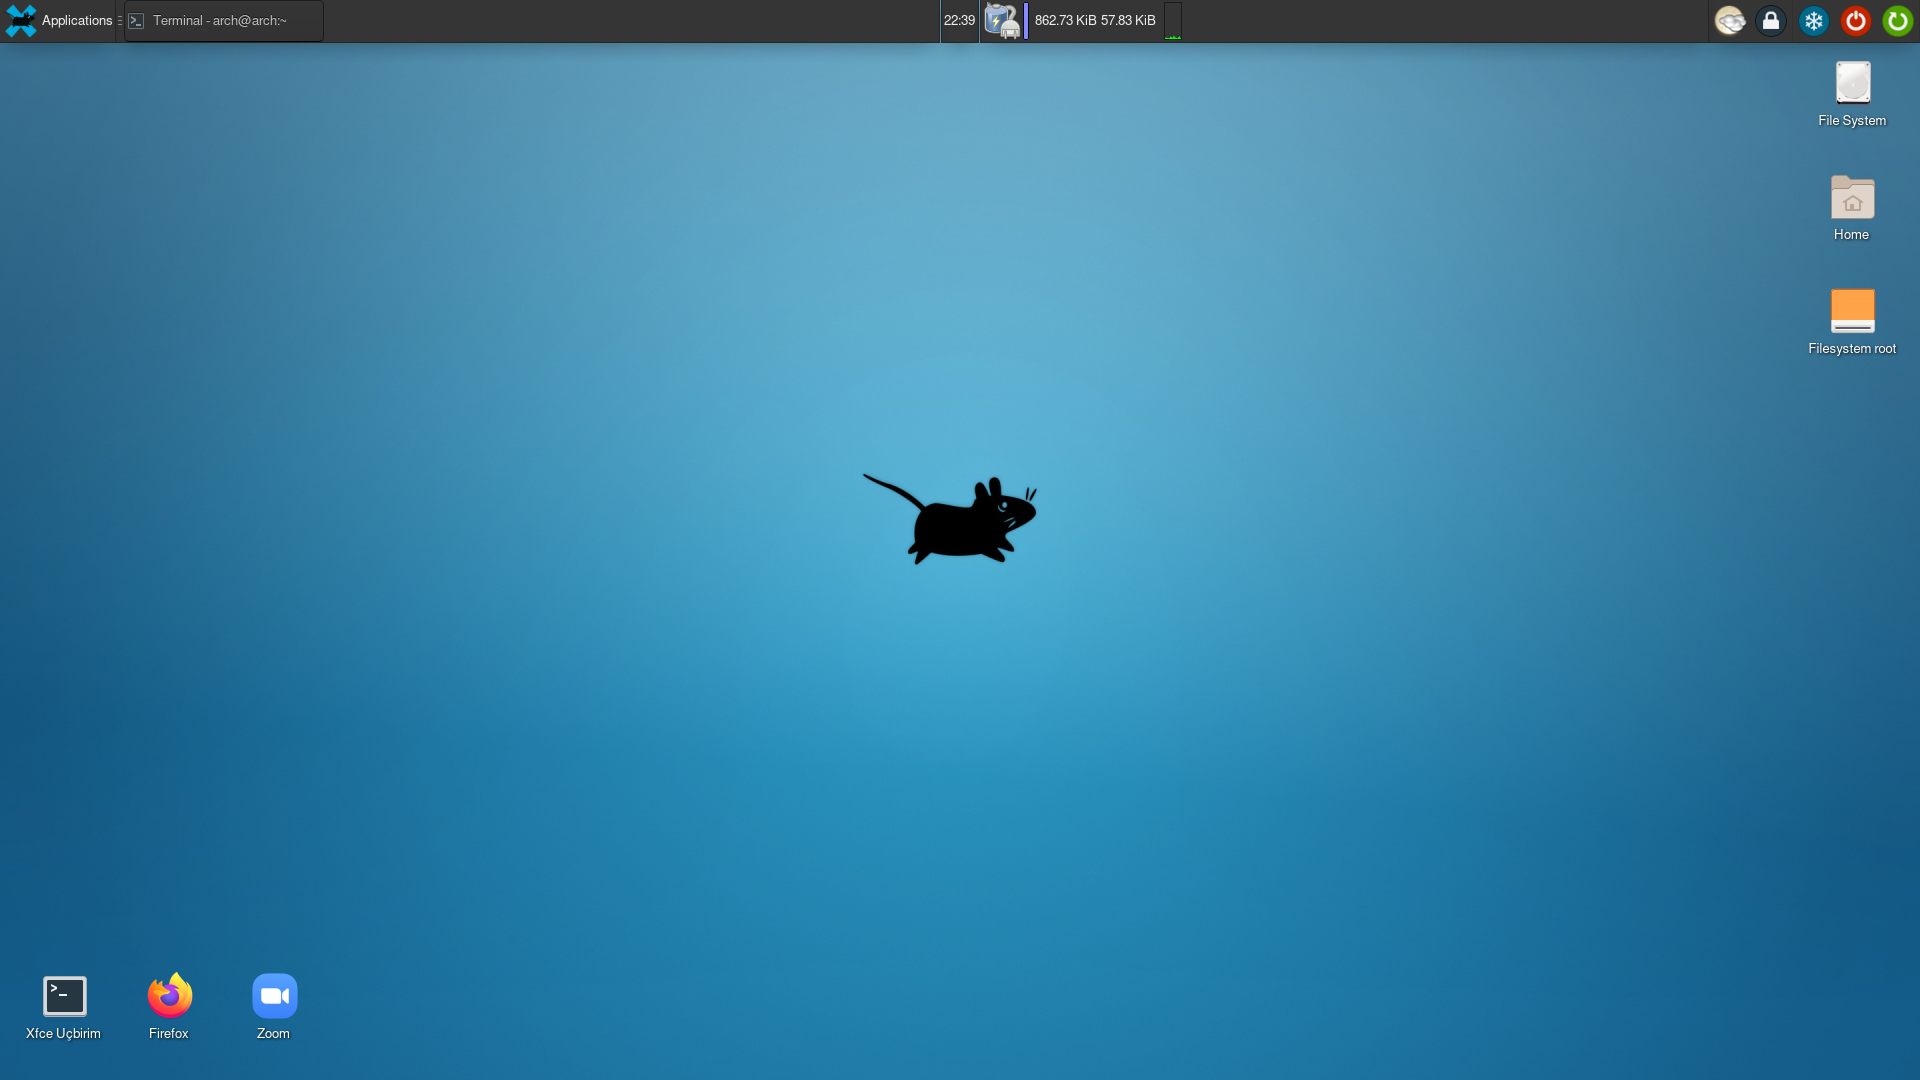Select the Xfce Uçbirim terminal launcher

pos(64,997)
